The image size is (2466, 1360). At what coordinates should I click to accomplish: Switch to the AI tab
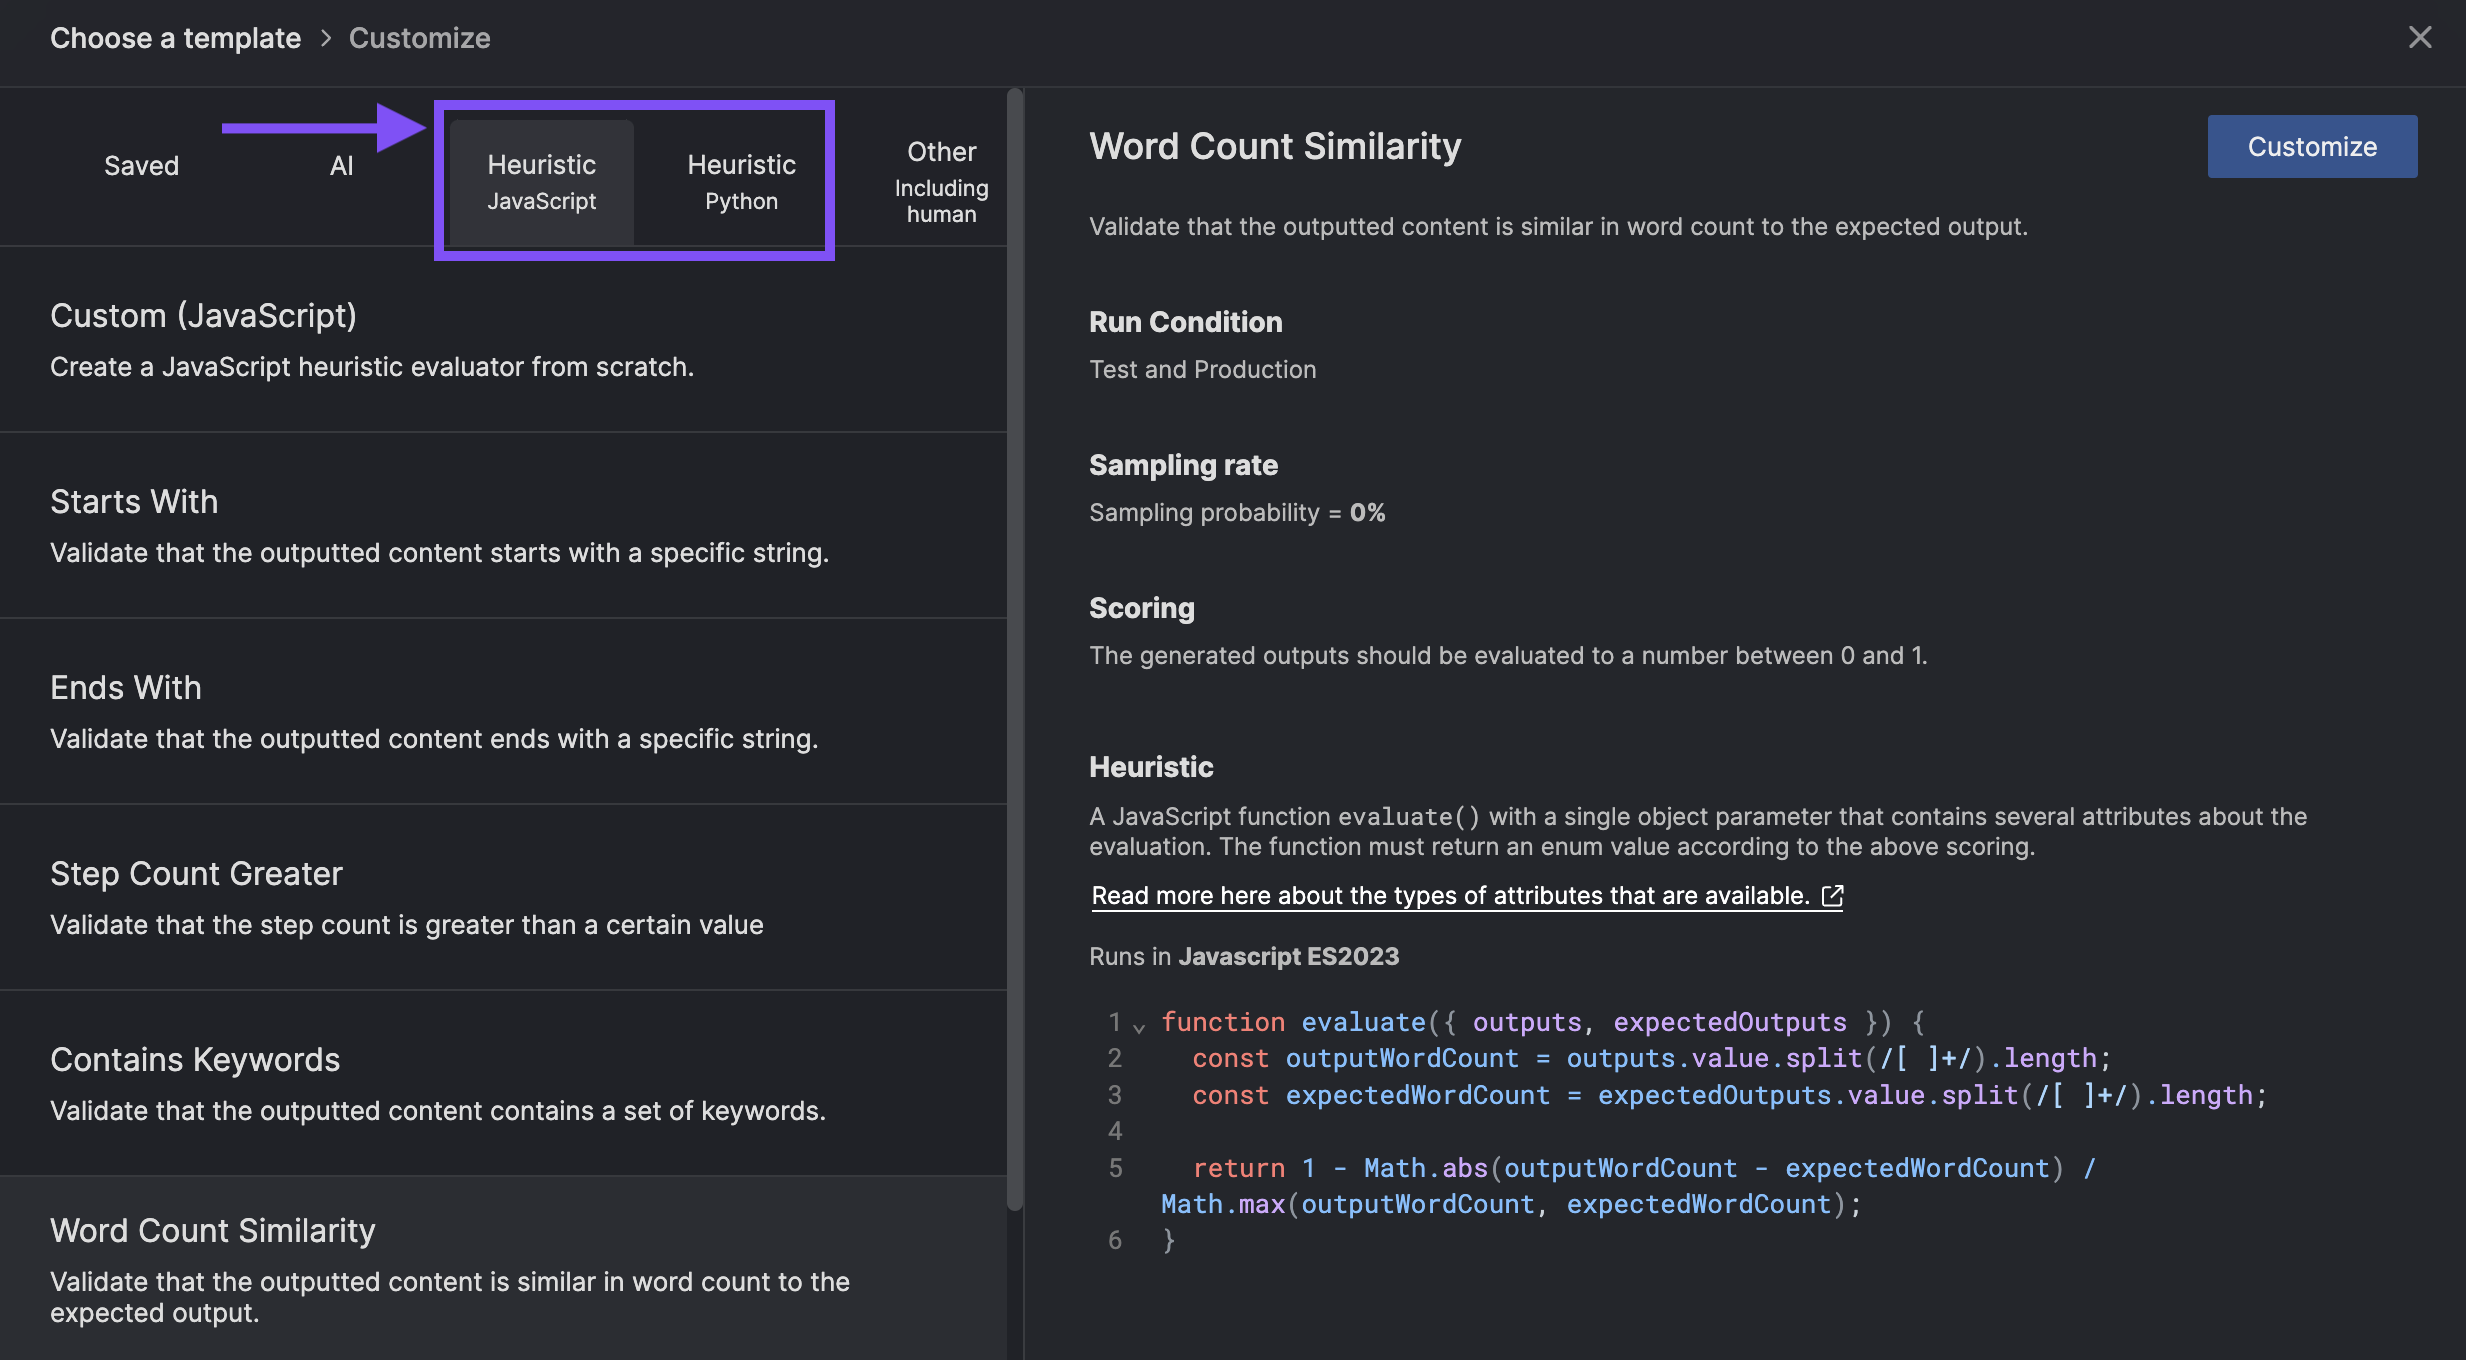[341, 165]
